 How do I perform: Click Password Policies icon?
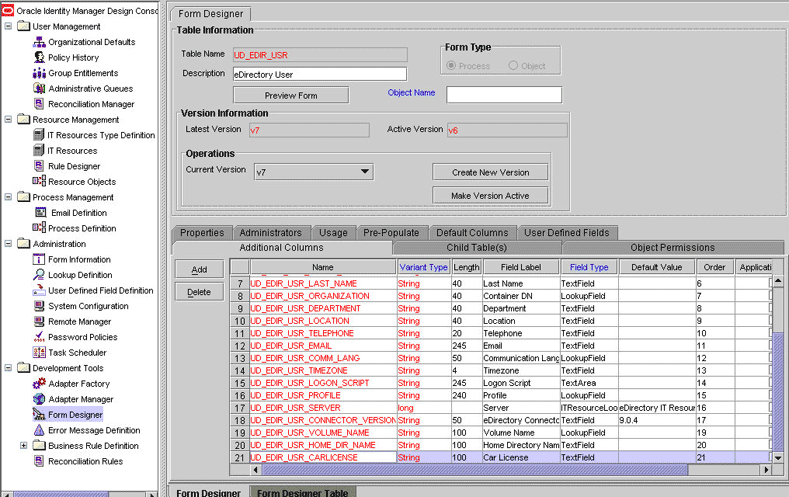point(39,337)
